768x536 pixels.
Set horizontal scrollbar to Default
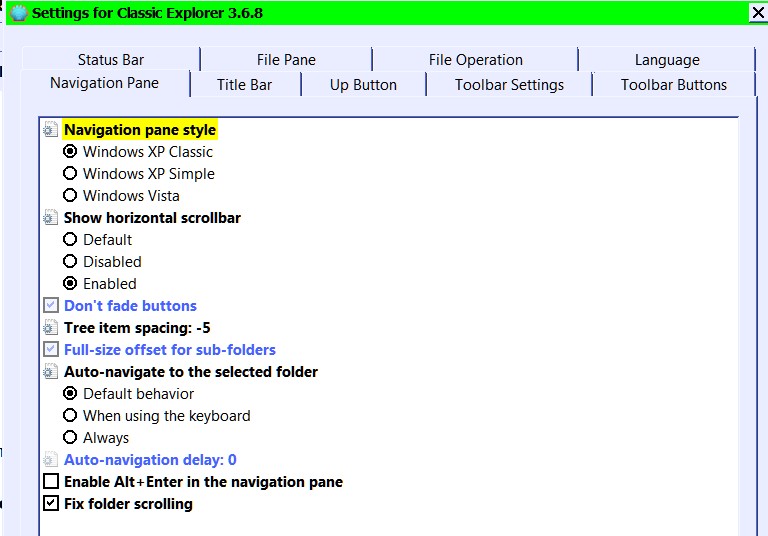tap(70, 240)
